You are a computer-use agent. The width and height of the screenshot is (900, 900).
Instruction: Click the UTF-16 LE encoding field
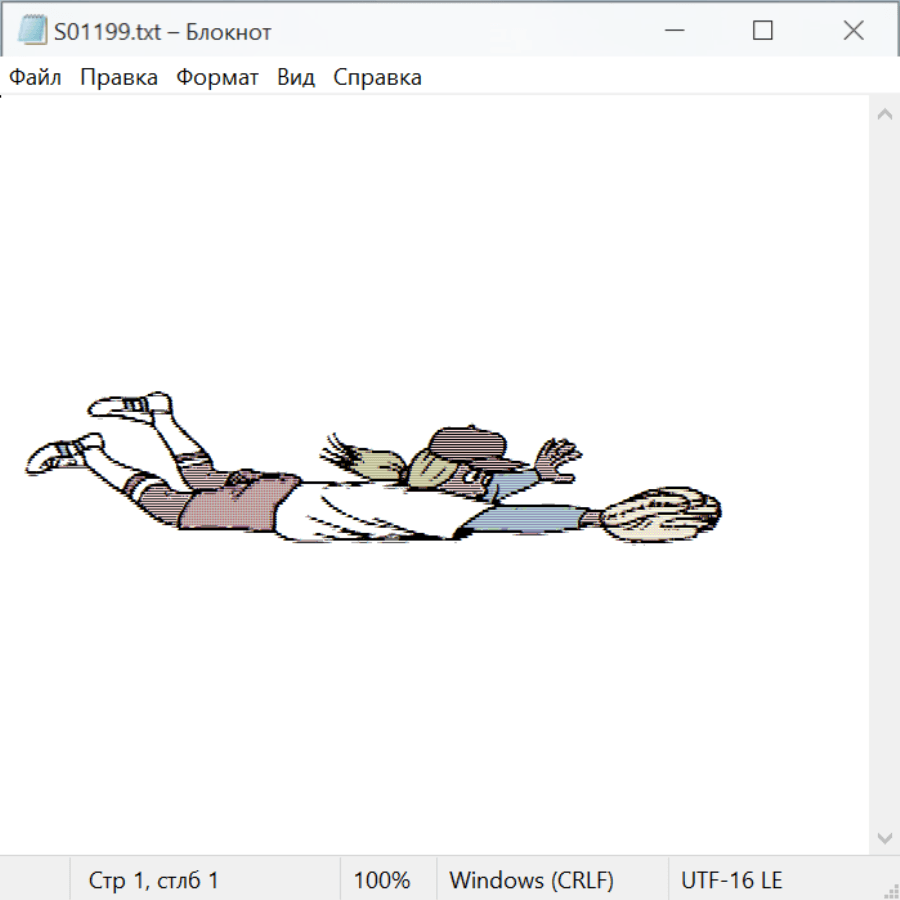click(x=731, y=881)
